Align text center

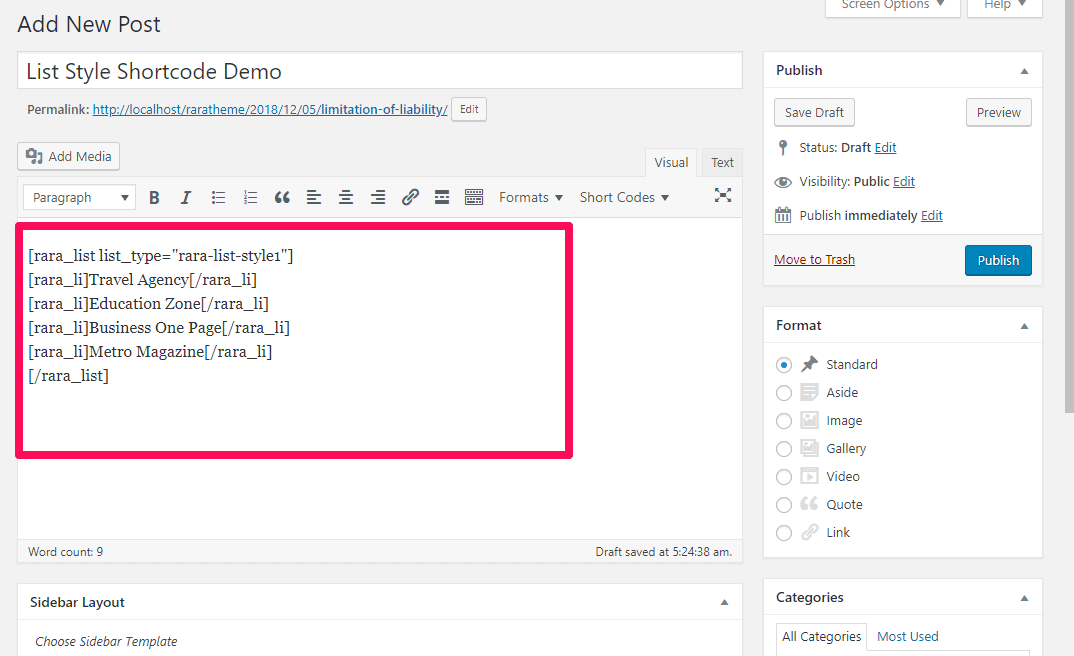tap(346, 197)
